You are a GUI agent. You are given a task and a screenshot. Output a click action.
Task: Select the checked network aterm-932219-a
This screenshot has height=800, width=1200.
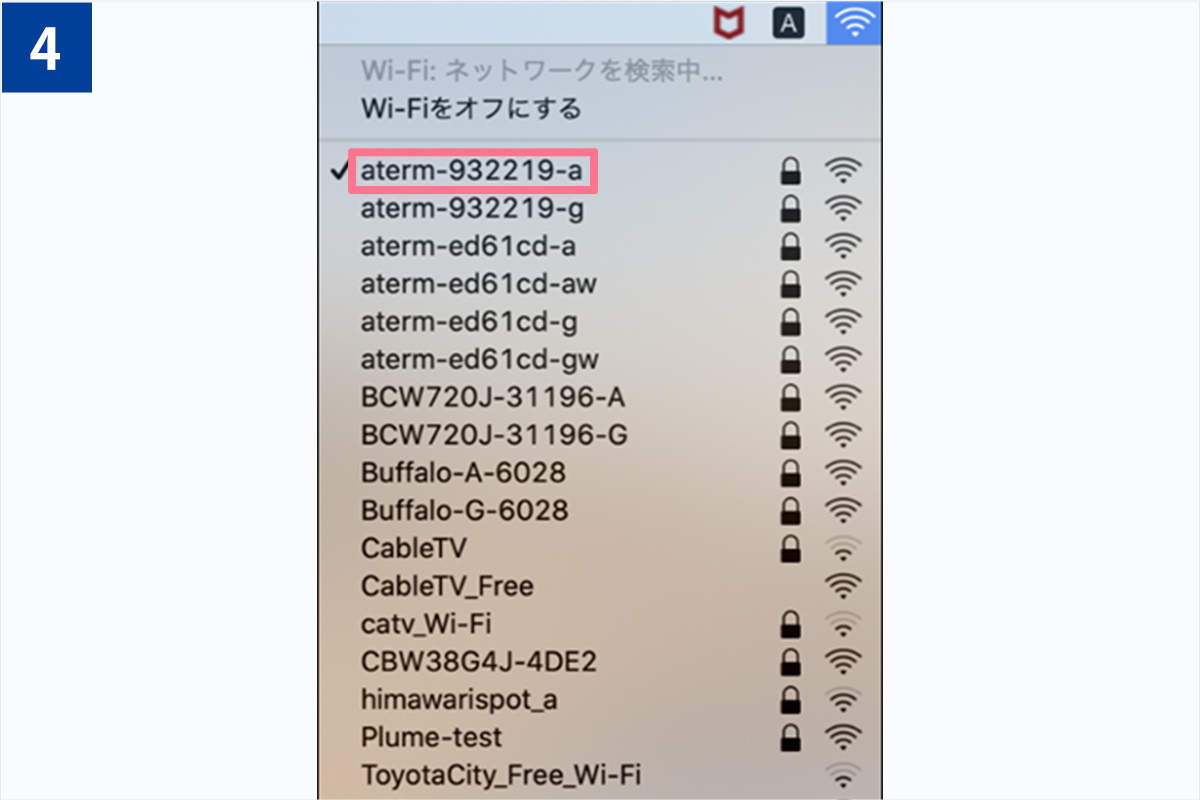click(600, 171)
